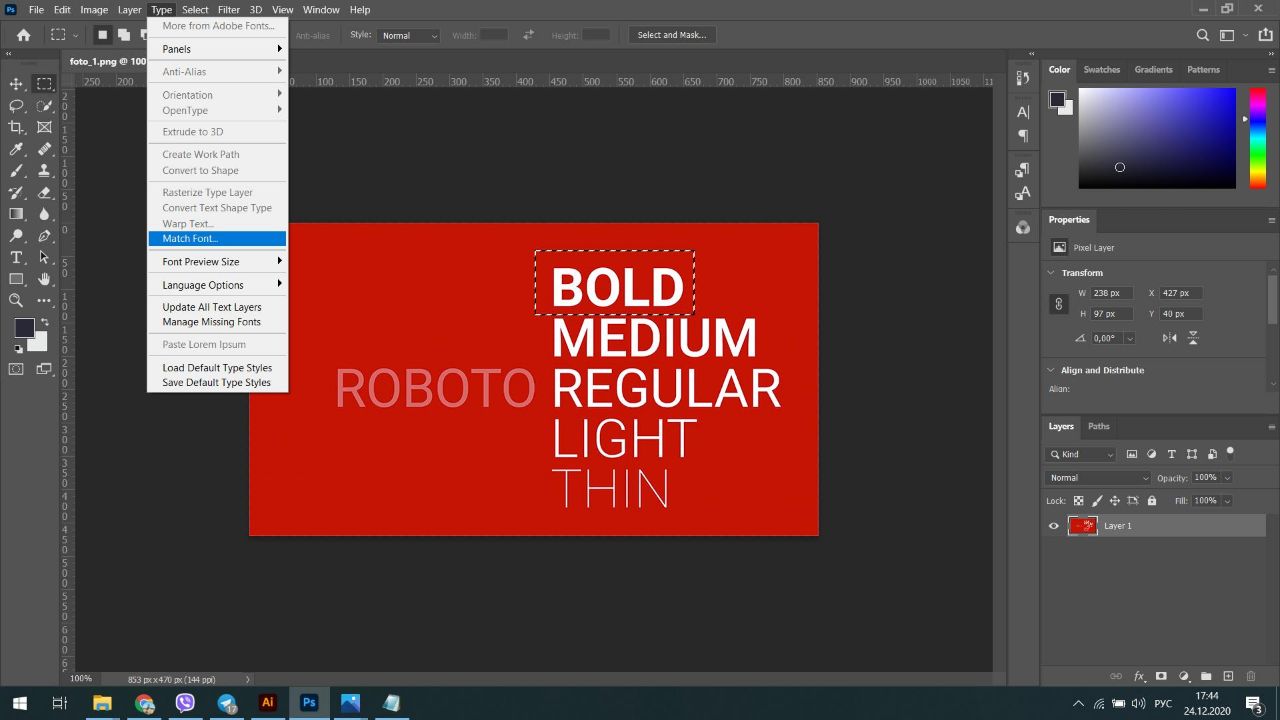Screen dimensions: 1280x720
Task: Open the Style Normal dropdown in options bar
Action: pos(408,35)
